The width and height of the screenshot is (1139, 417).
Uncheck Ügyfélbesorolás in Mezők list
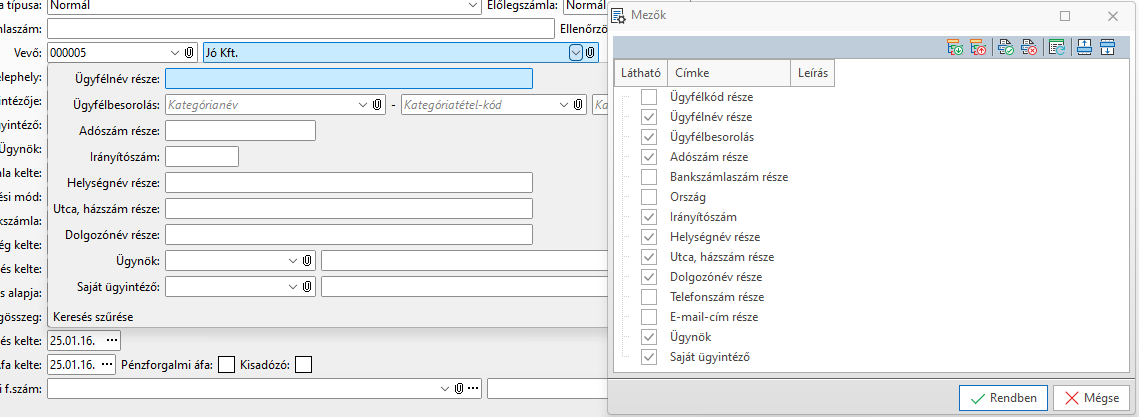coord(649,137)
